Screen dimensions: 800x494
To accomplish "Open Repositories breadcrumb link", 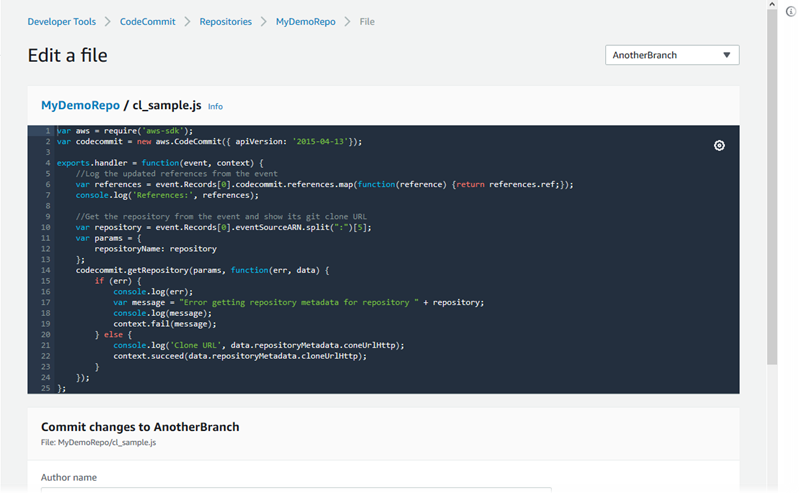I will pos(225,21).
